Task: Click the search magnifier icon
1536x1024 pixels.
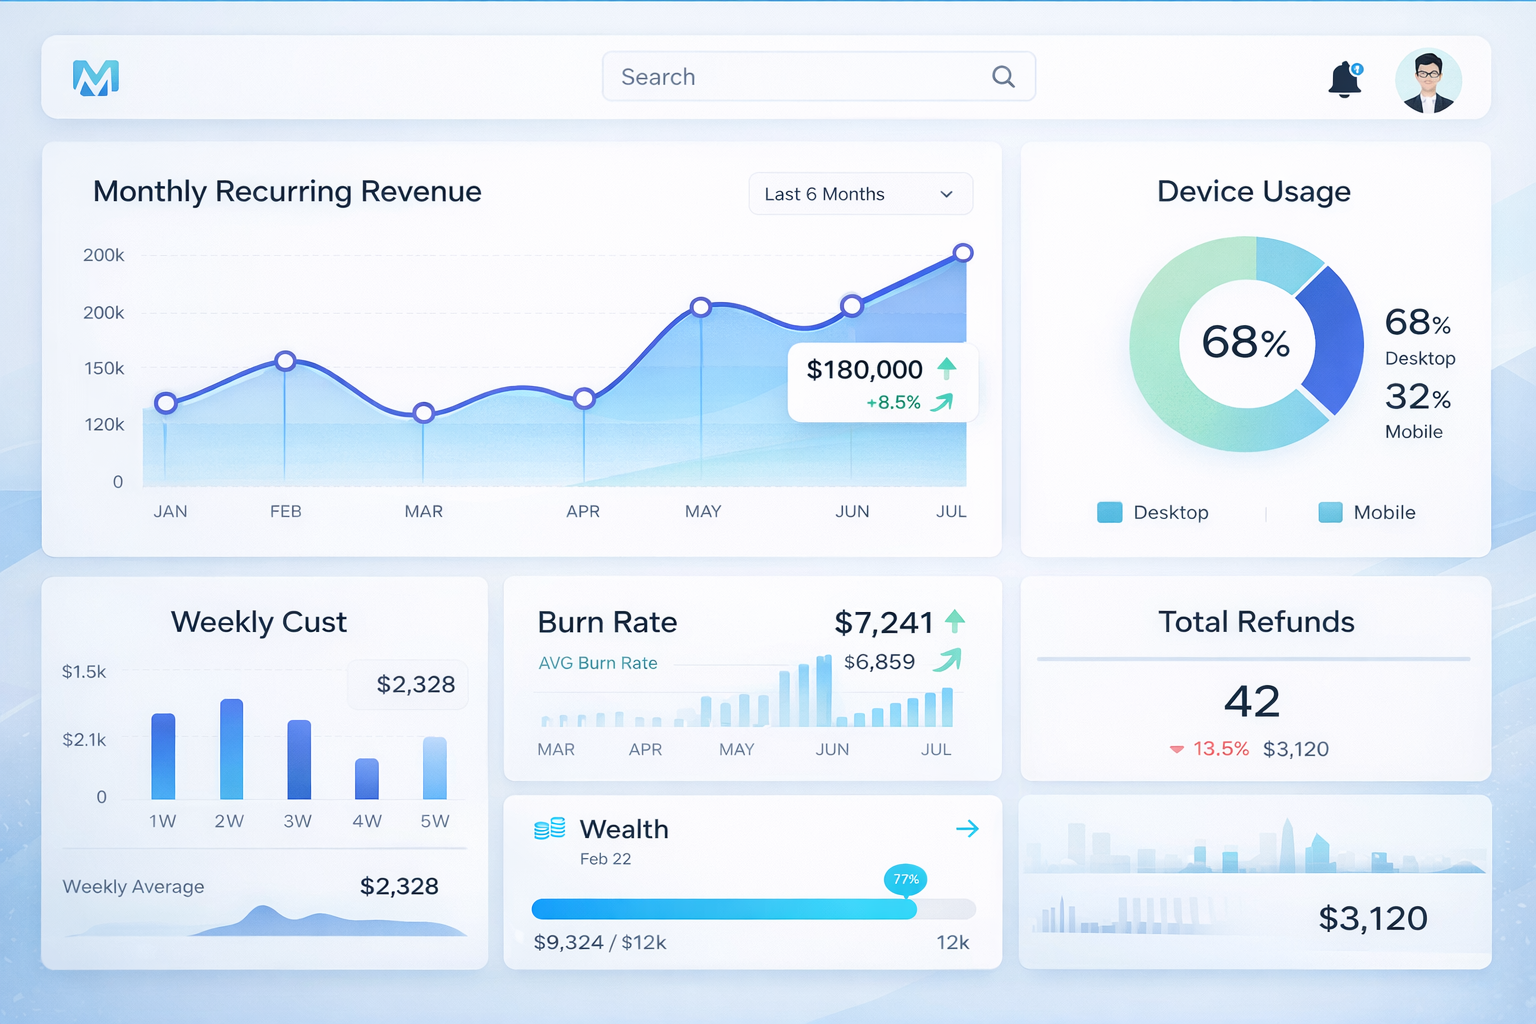Action: [x=1003, y=76]
